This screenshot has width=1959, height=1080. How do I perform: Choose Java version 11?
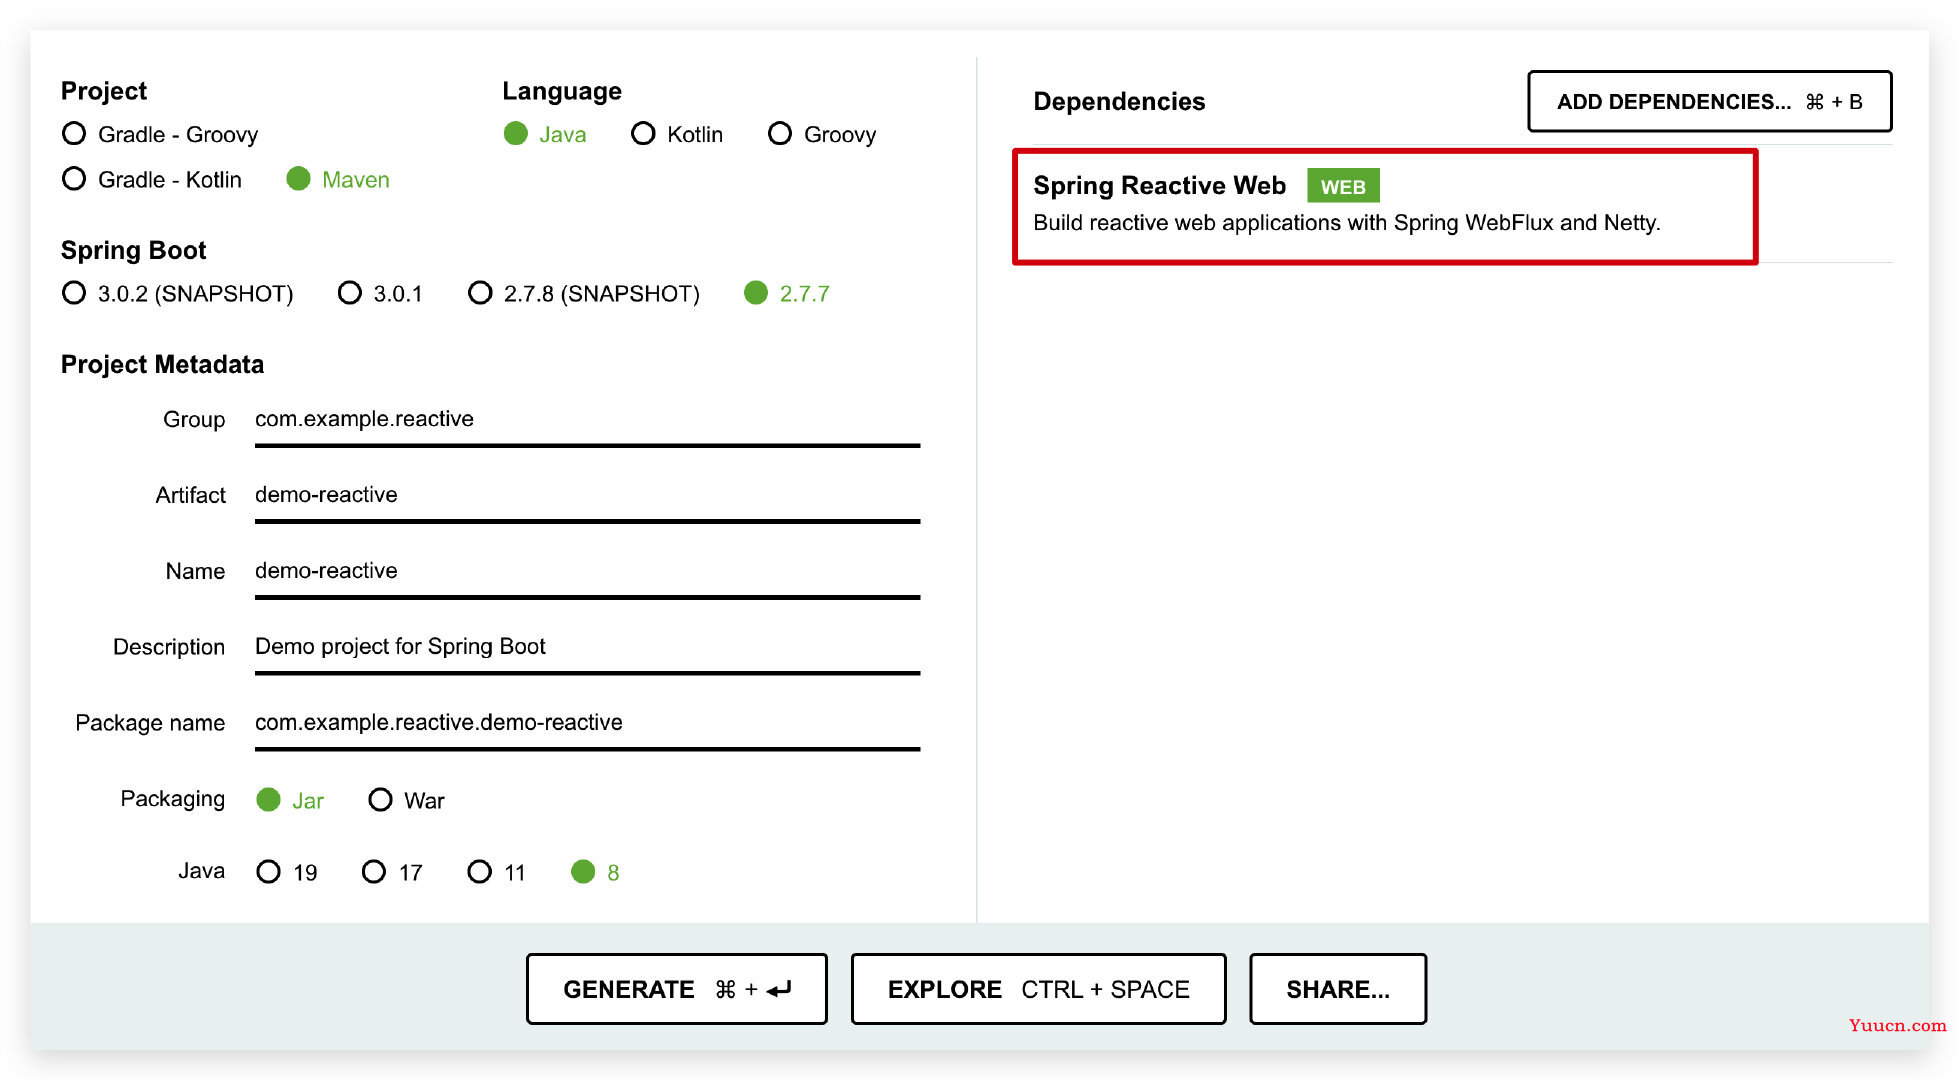pos(497,872)
